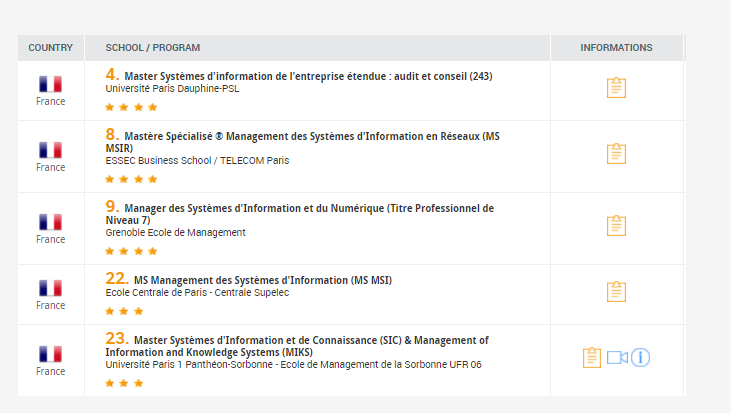Click Grenoble Ecole de Management clipboard icon
This screenshot has height=413, width=731.
[x=616, y=226]
